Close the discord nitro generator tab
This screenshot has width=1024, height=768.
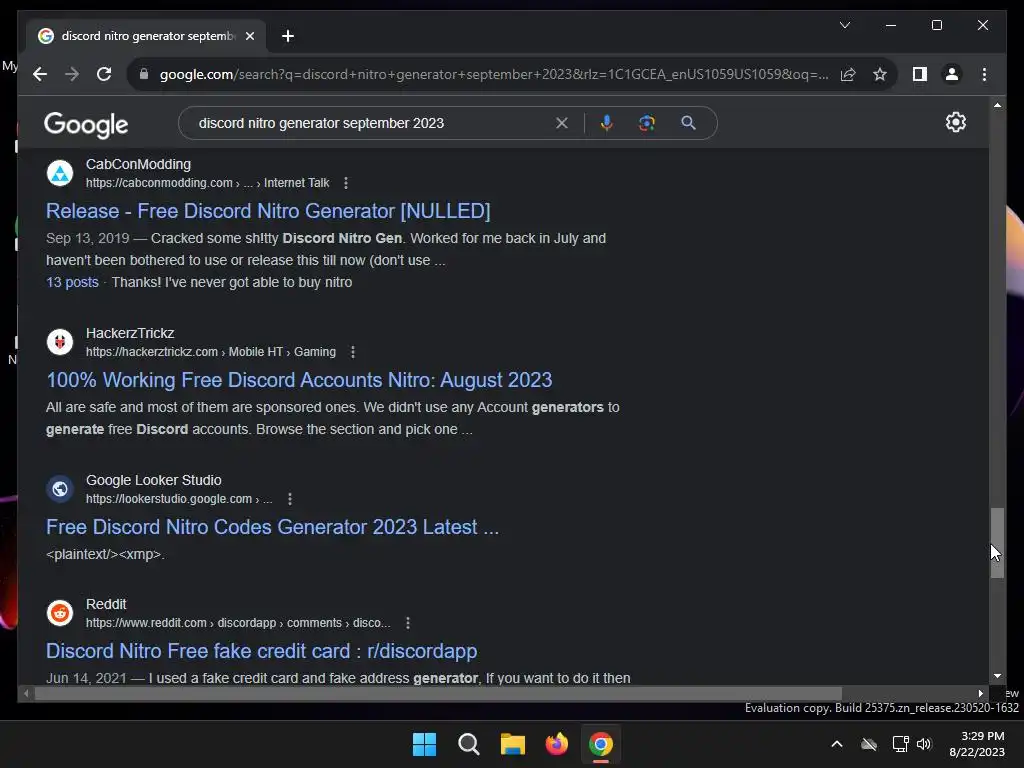click(x=249, y=36)
